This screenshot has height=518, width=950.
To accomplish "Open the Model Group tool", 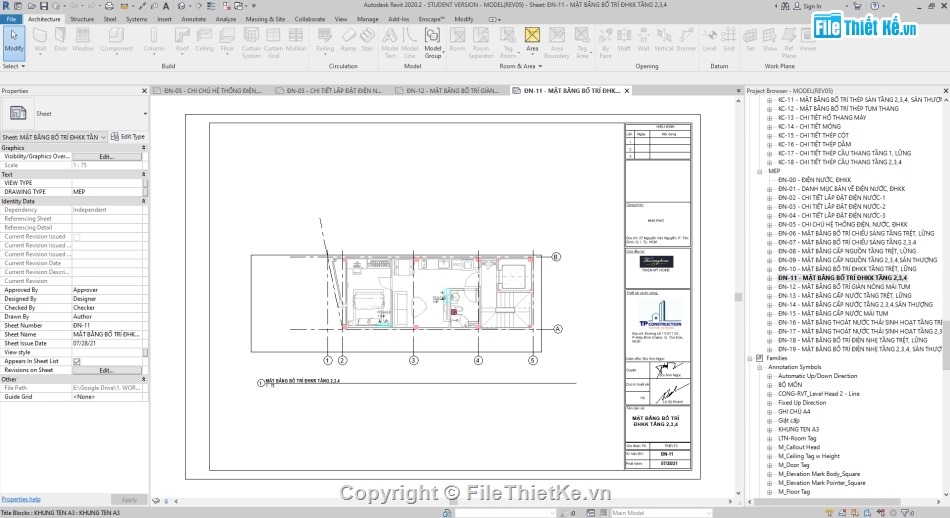I will tap(433, 42).
